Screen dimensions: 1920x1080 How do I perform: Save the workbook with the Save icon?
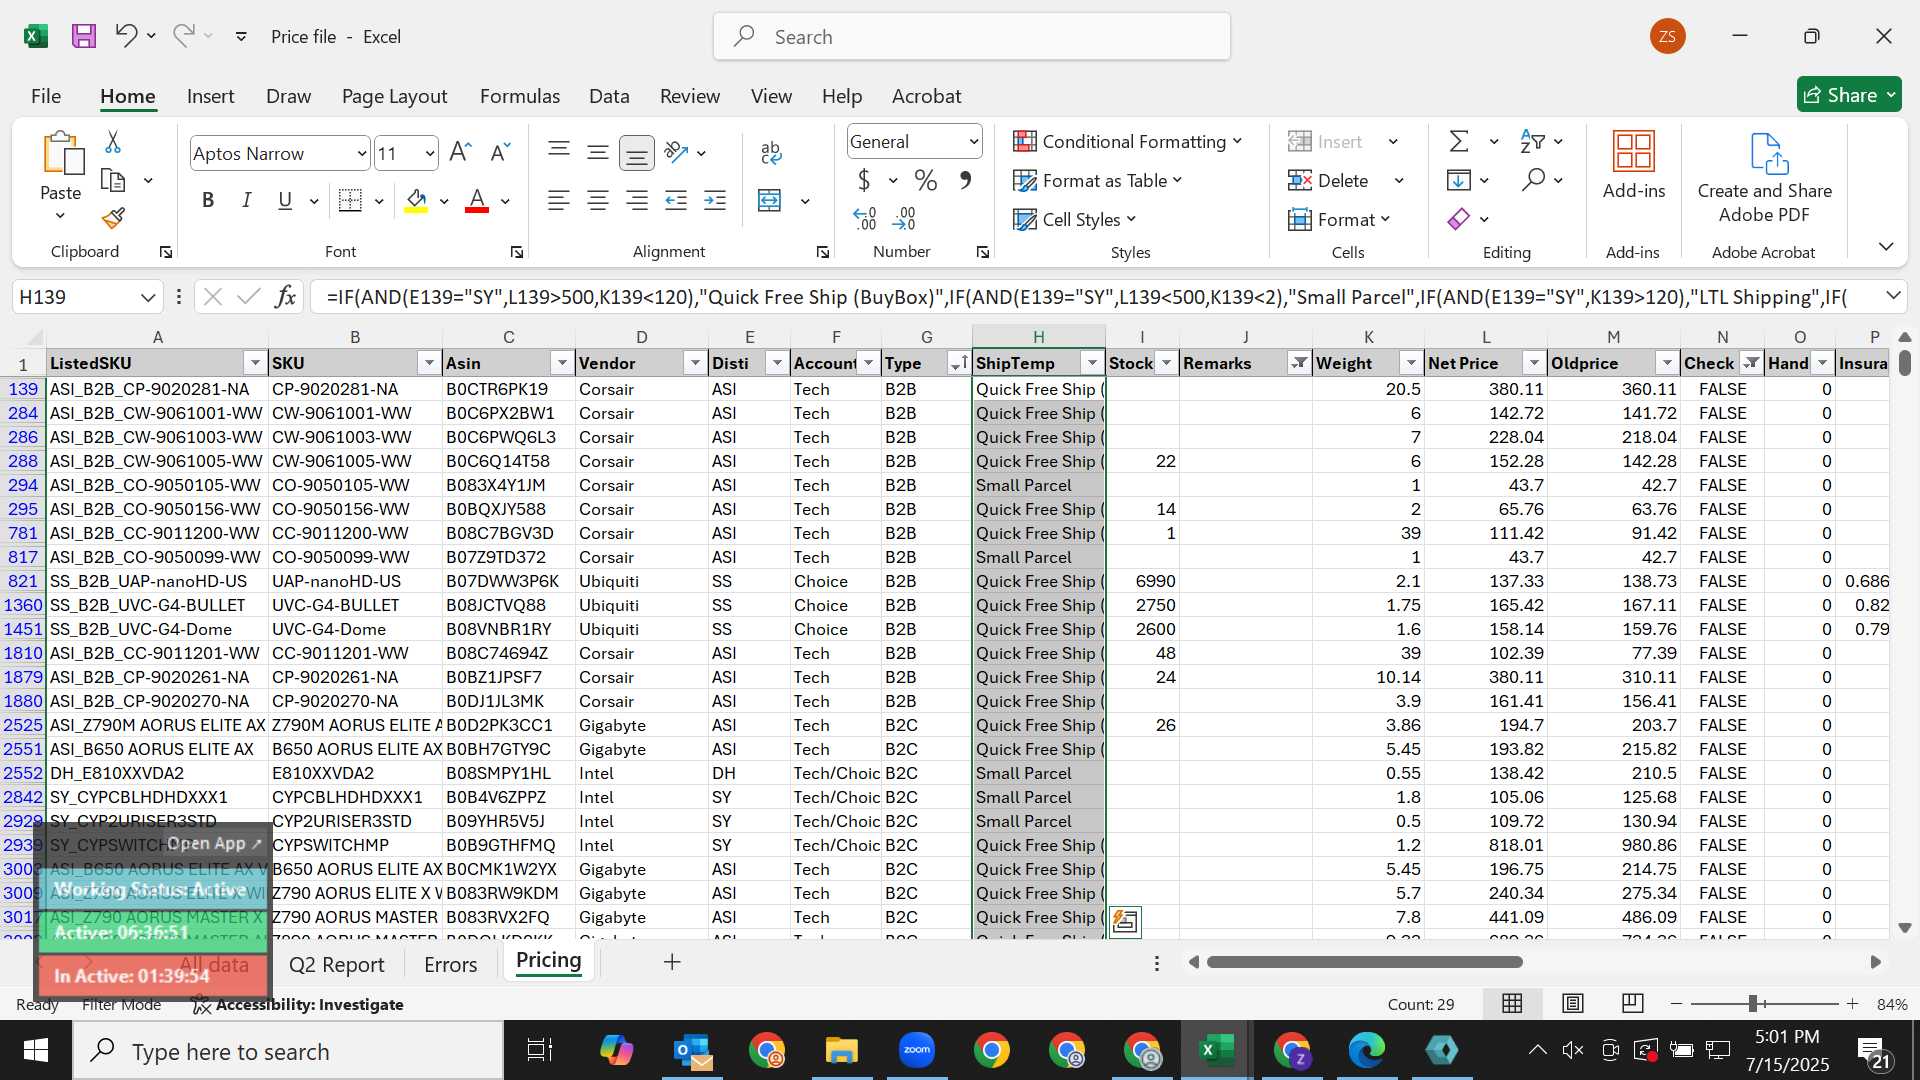[x=84, y=36]
